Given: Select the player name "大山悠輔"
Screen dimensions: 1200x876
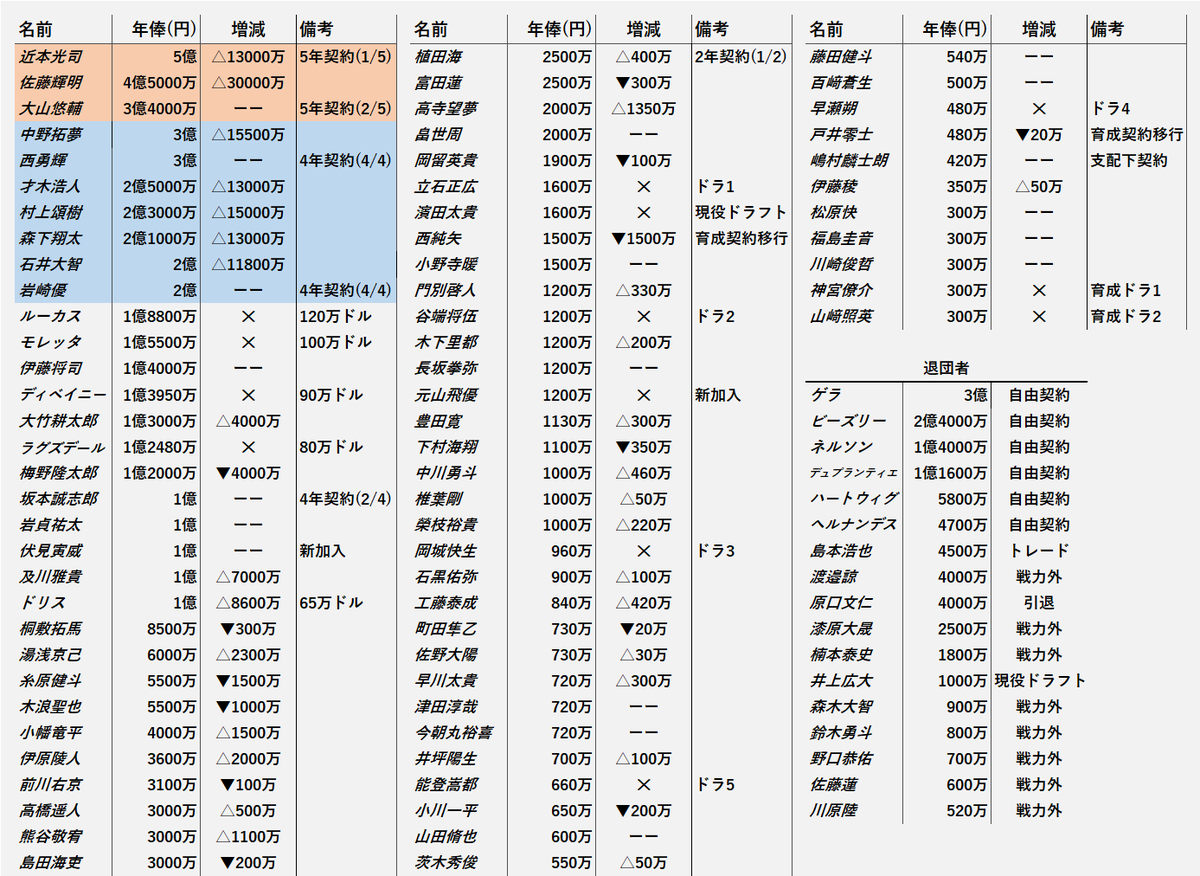Looking at the screenshot, I should (51, 109).
